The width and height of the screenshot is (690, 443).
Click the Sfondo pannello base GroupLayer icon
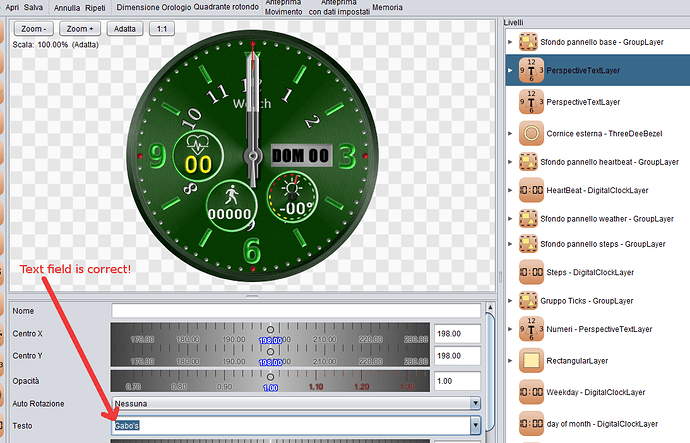pos(528,42)
